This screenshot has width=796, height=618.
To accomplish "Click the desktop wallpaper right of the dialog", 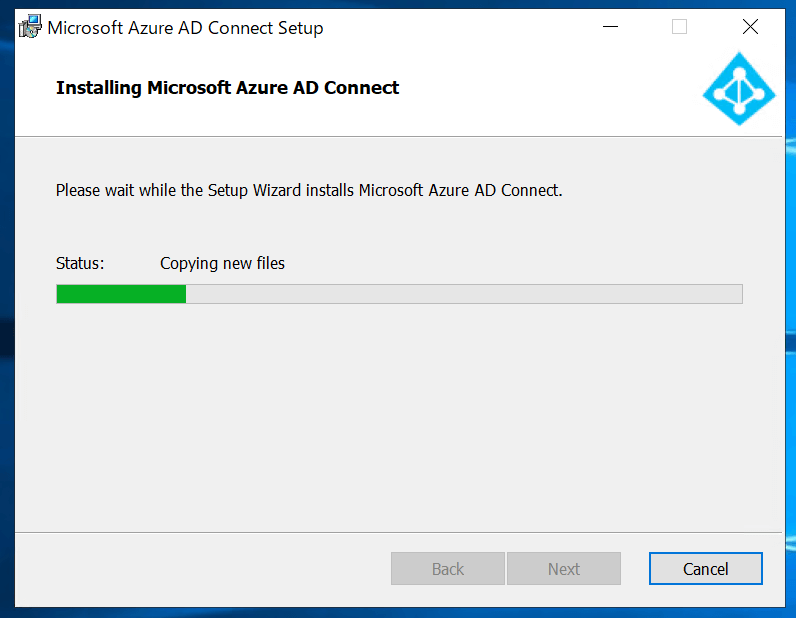I will coord(790,305).
